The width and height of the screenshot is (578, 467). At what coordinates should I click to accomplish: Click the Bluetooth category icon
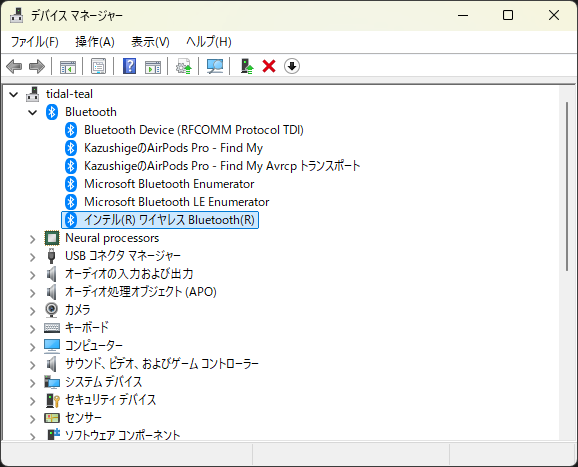point(52,112)
